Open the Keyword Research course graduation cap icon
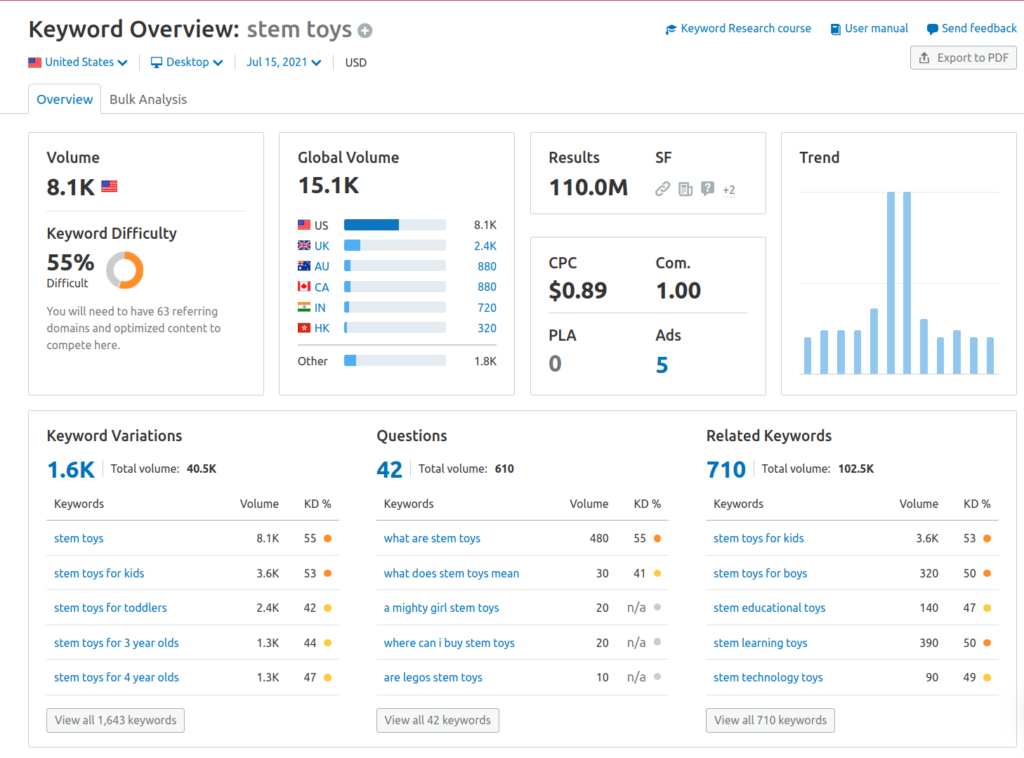The height and width of the screenshot is (758, 1024). tap(672, 28)
